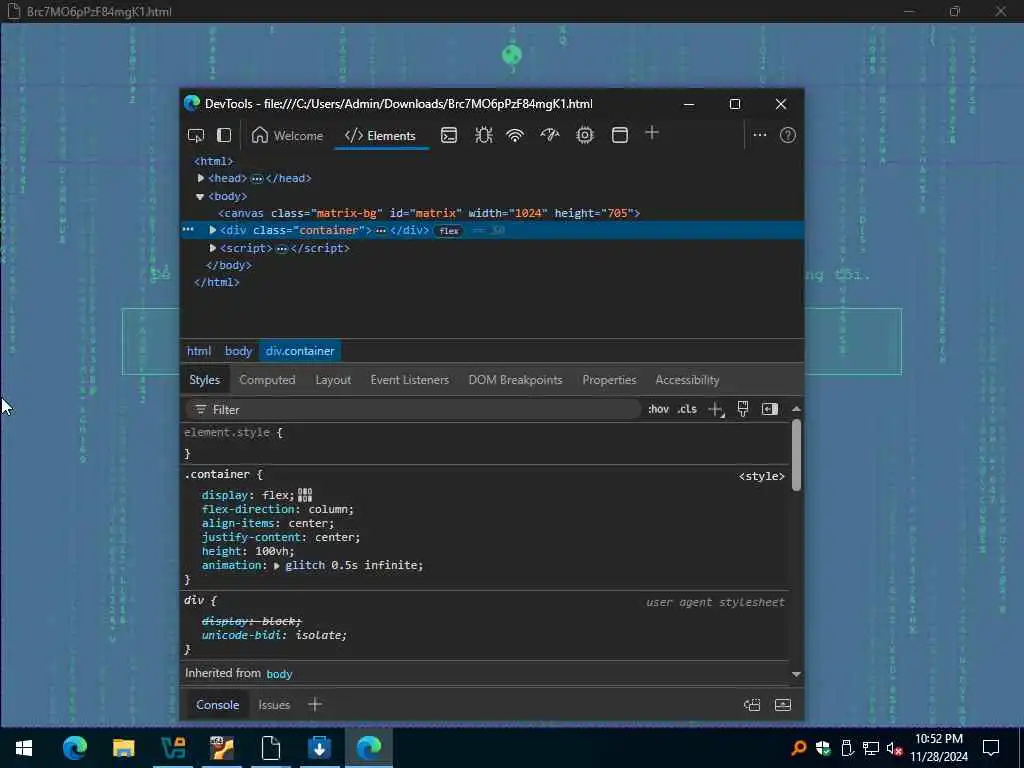Expand the collapsed div.container ellipsis
Screen dimensions: 1024x768
coord(381,231)
